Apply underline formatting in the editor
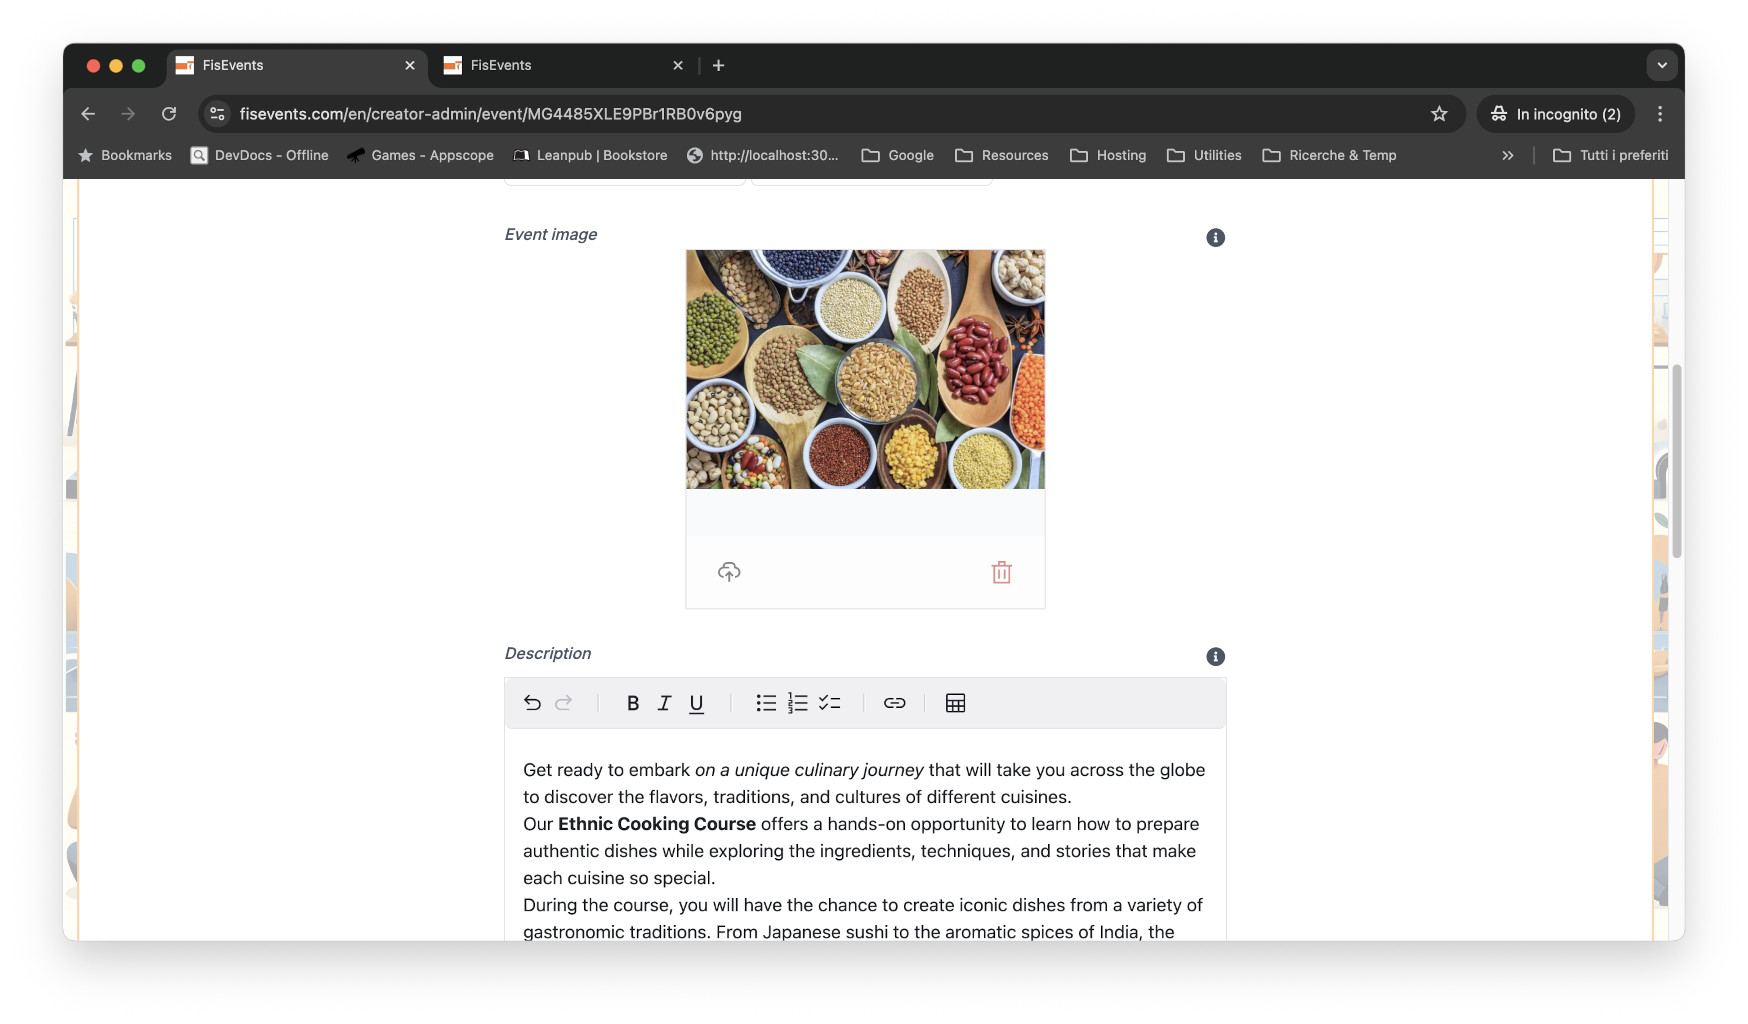The height and width of the screenshot is (1024, 1748). click(x=697, y=703)
